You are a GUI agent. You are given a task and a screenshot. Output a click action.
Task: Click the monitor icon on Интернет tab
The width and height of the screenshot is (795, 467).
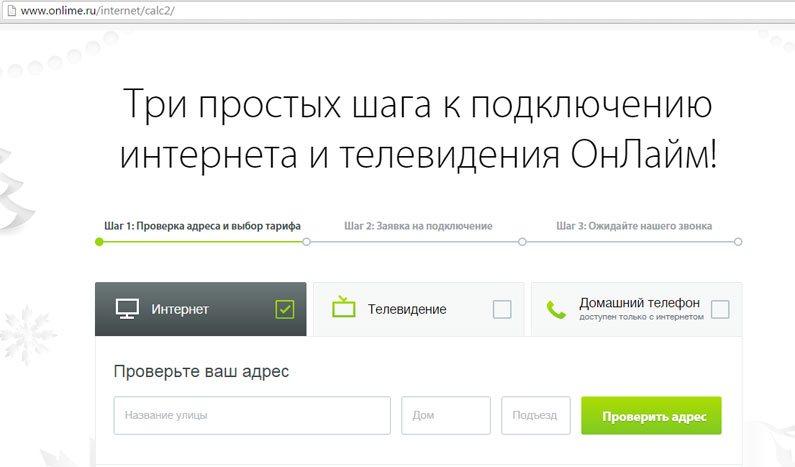point(126,308)
